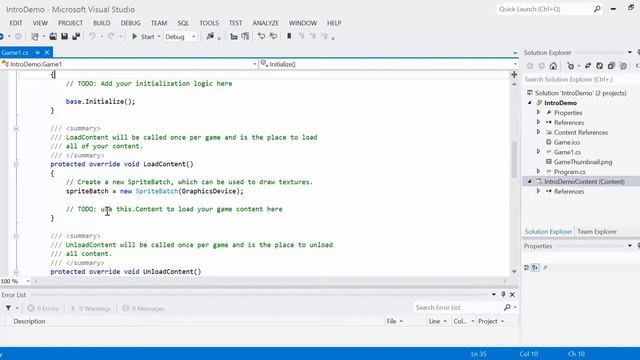Refresh the Solution Explorer
Screen dimensions: 640x360
tap(600, 66)
